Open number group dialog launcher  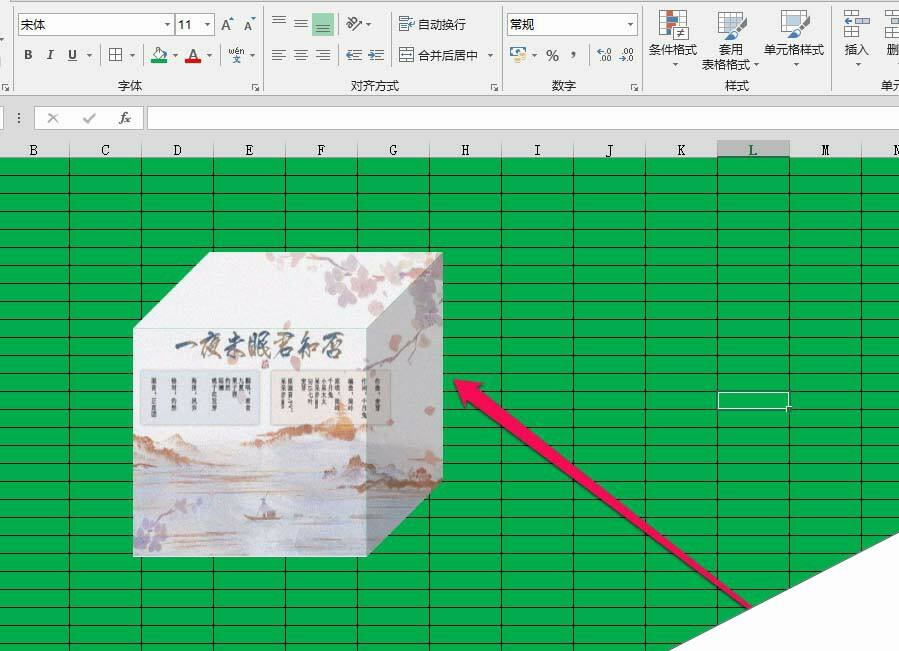point(634,88)
